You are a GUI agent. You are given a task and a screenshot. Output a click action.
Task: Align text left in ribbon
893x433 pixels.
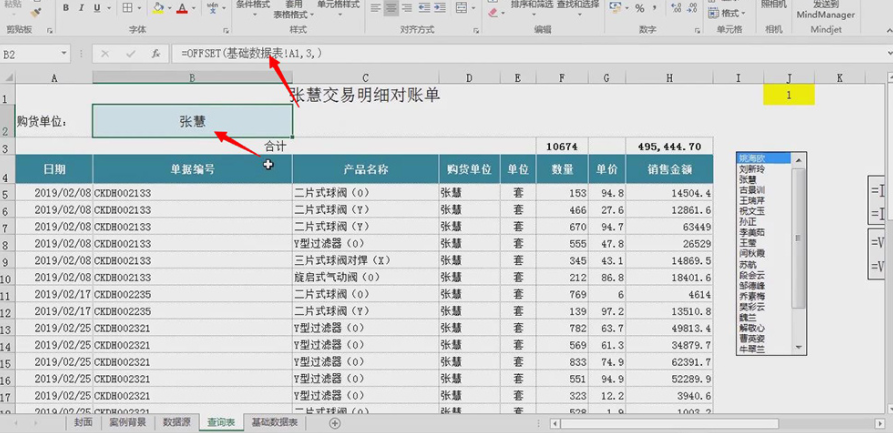click(375, 8)
